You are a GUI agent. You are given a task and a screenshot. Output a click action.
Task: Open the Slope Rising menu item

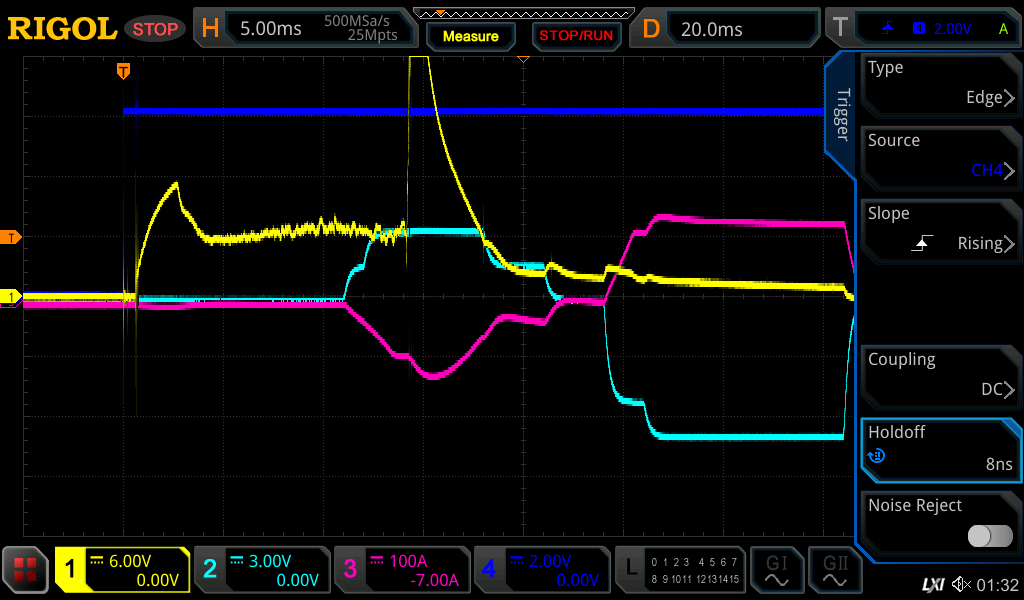click(x=940, y=230)
